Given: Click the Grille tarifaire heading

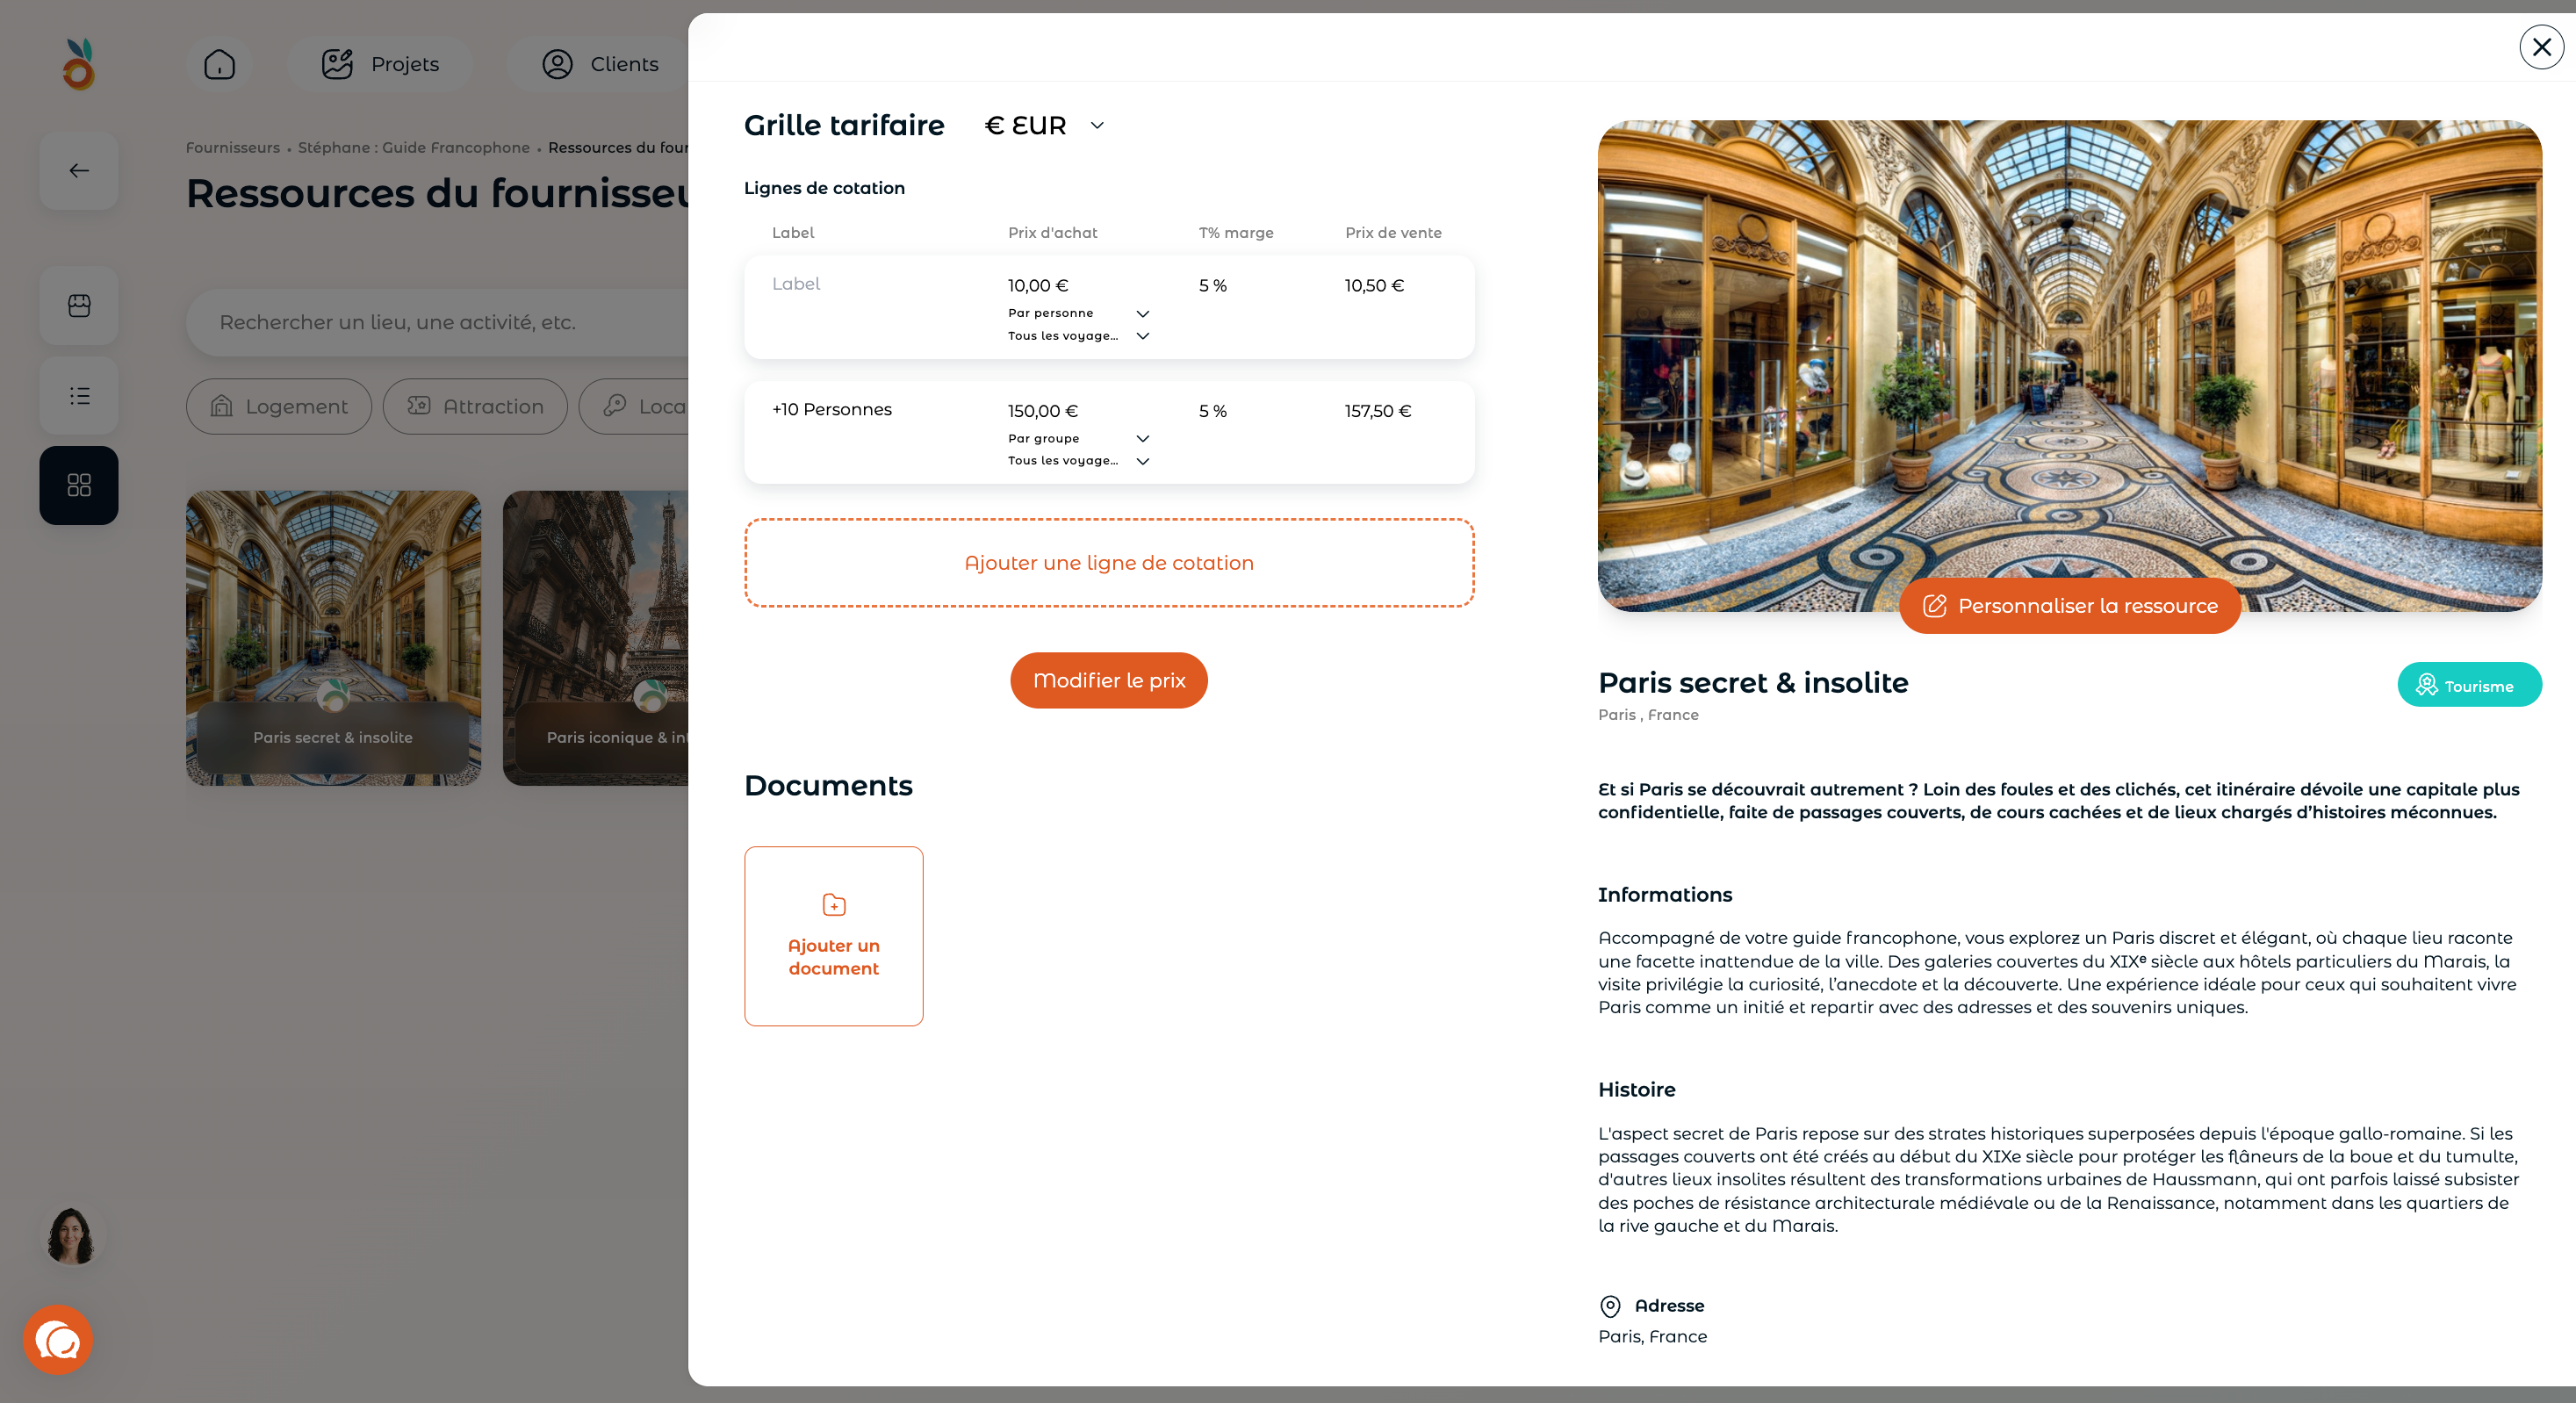Looking at the screenshot, I should pos(844,125).
